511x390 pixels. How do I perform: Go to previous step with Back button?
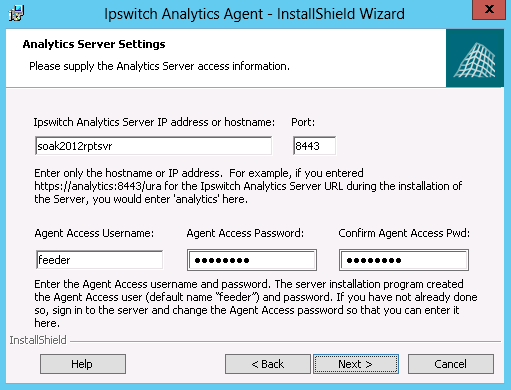click(x=268, y=364)
